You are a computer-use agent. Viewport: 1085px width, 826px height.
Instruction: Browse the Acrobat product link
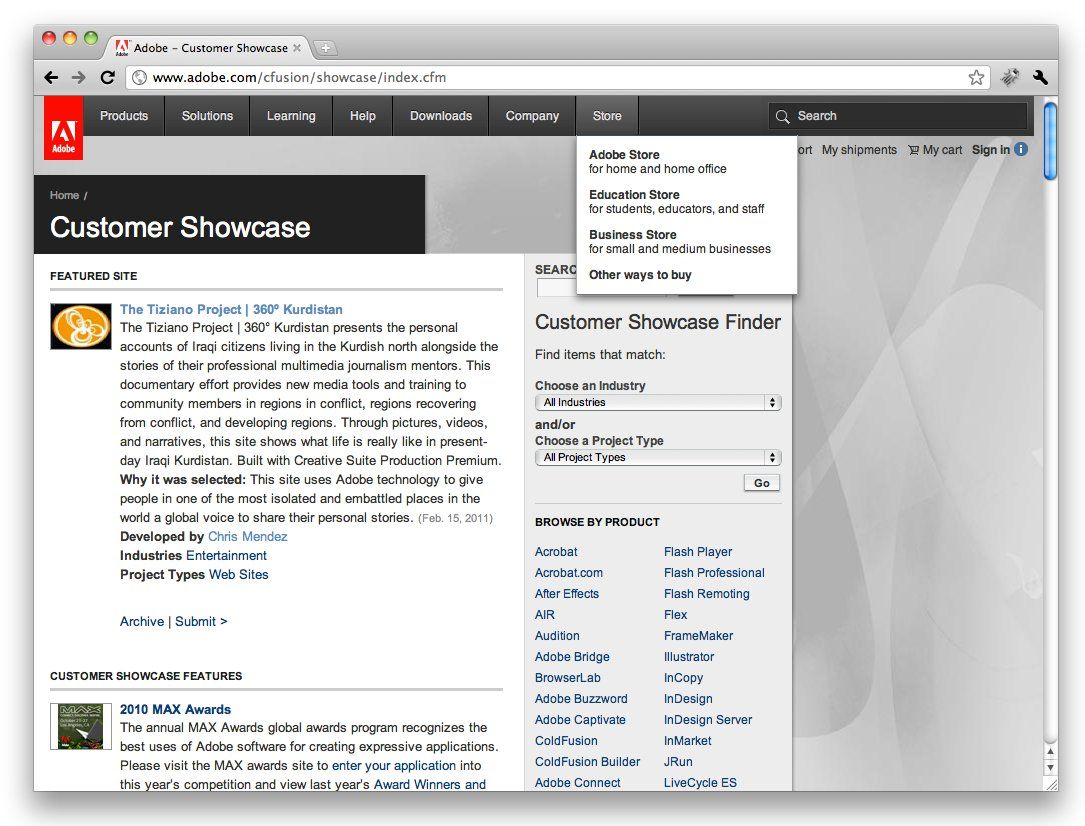tap(556, 551)
